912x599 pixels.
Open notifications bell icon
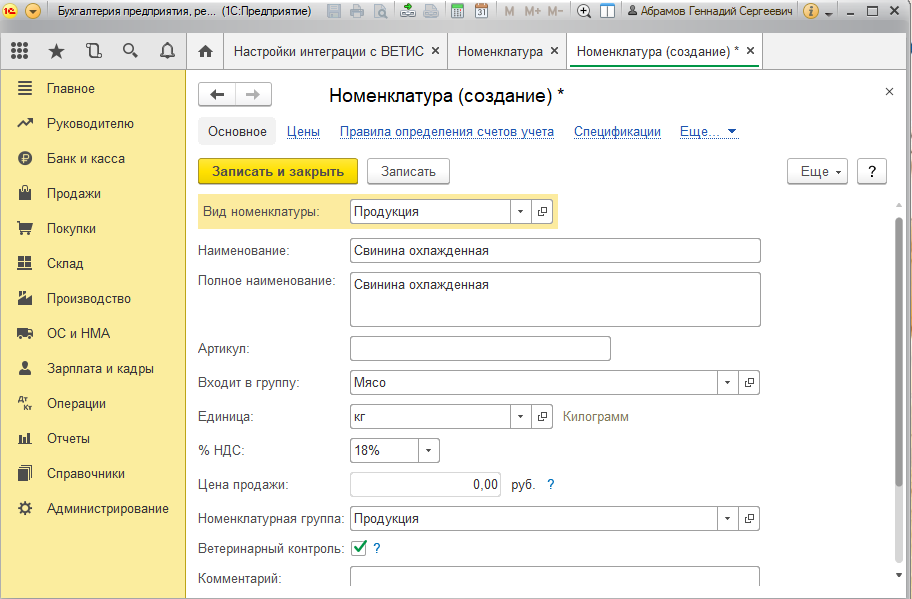[x=166, y=51]
